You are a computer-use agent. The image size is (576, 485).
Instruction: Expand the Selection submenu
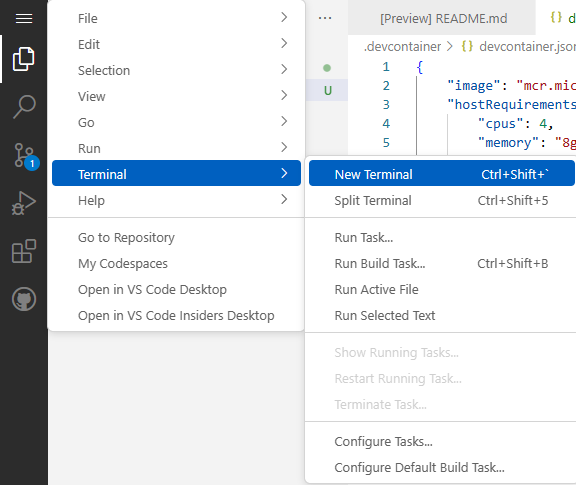(x=176, y=70)
